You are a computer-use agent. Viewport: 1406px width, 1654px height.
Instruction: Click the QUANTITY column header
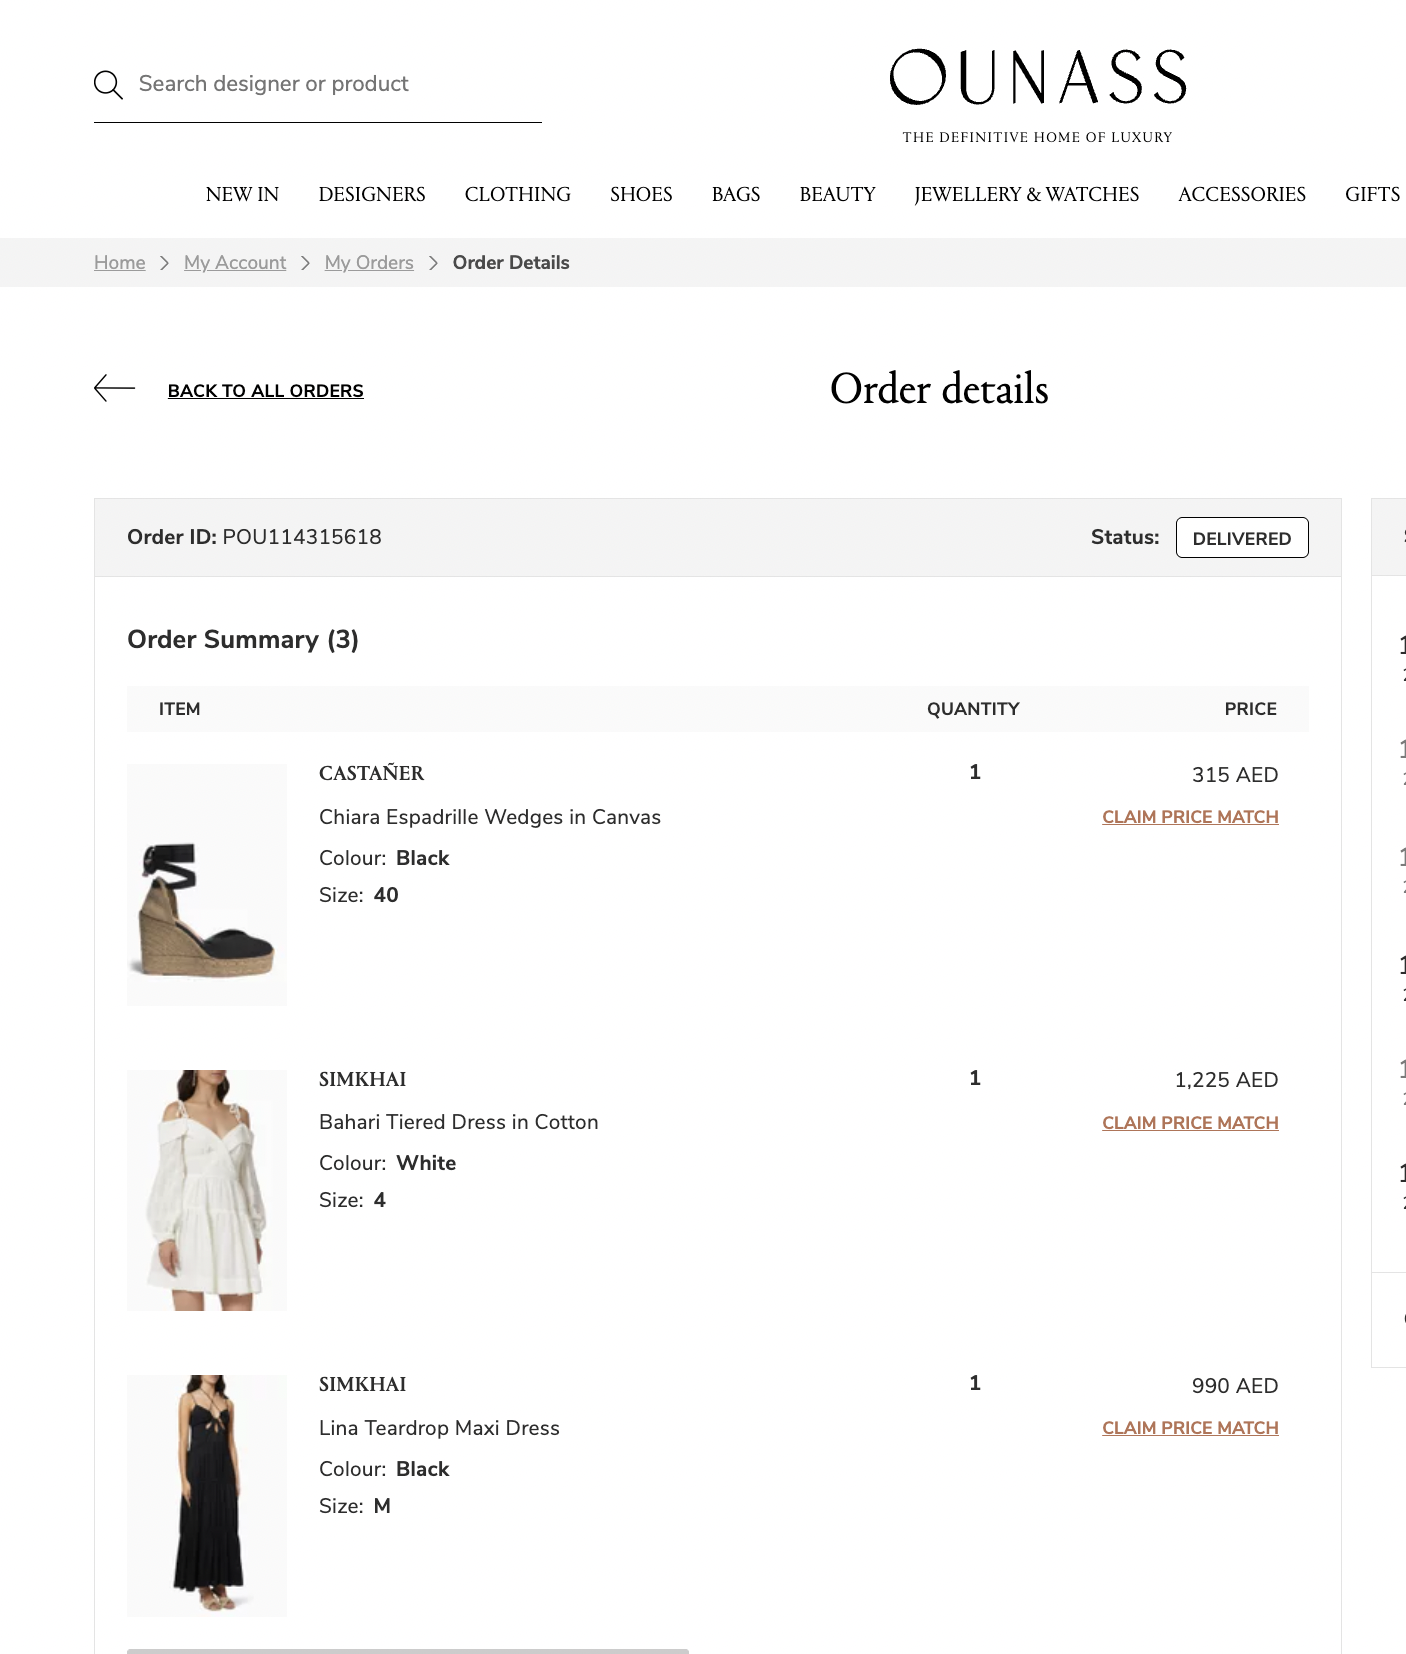[x=973, y=709]
